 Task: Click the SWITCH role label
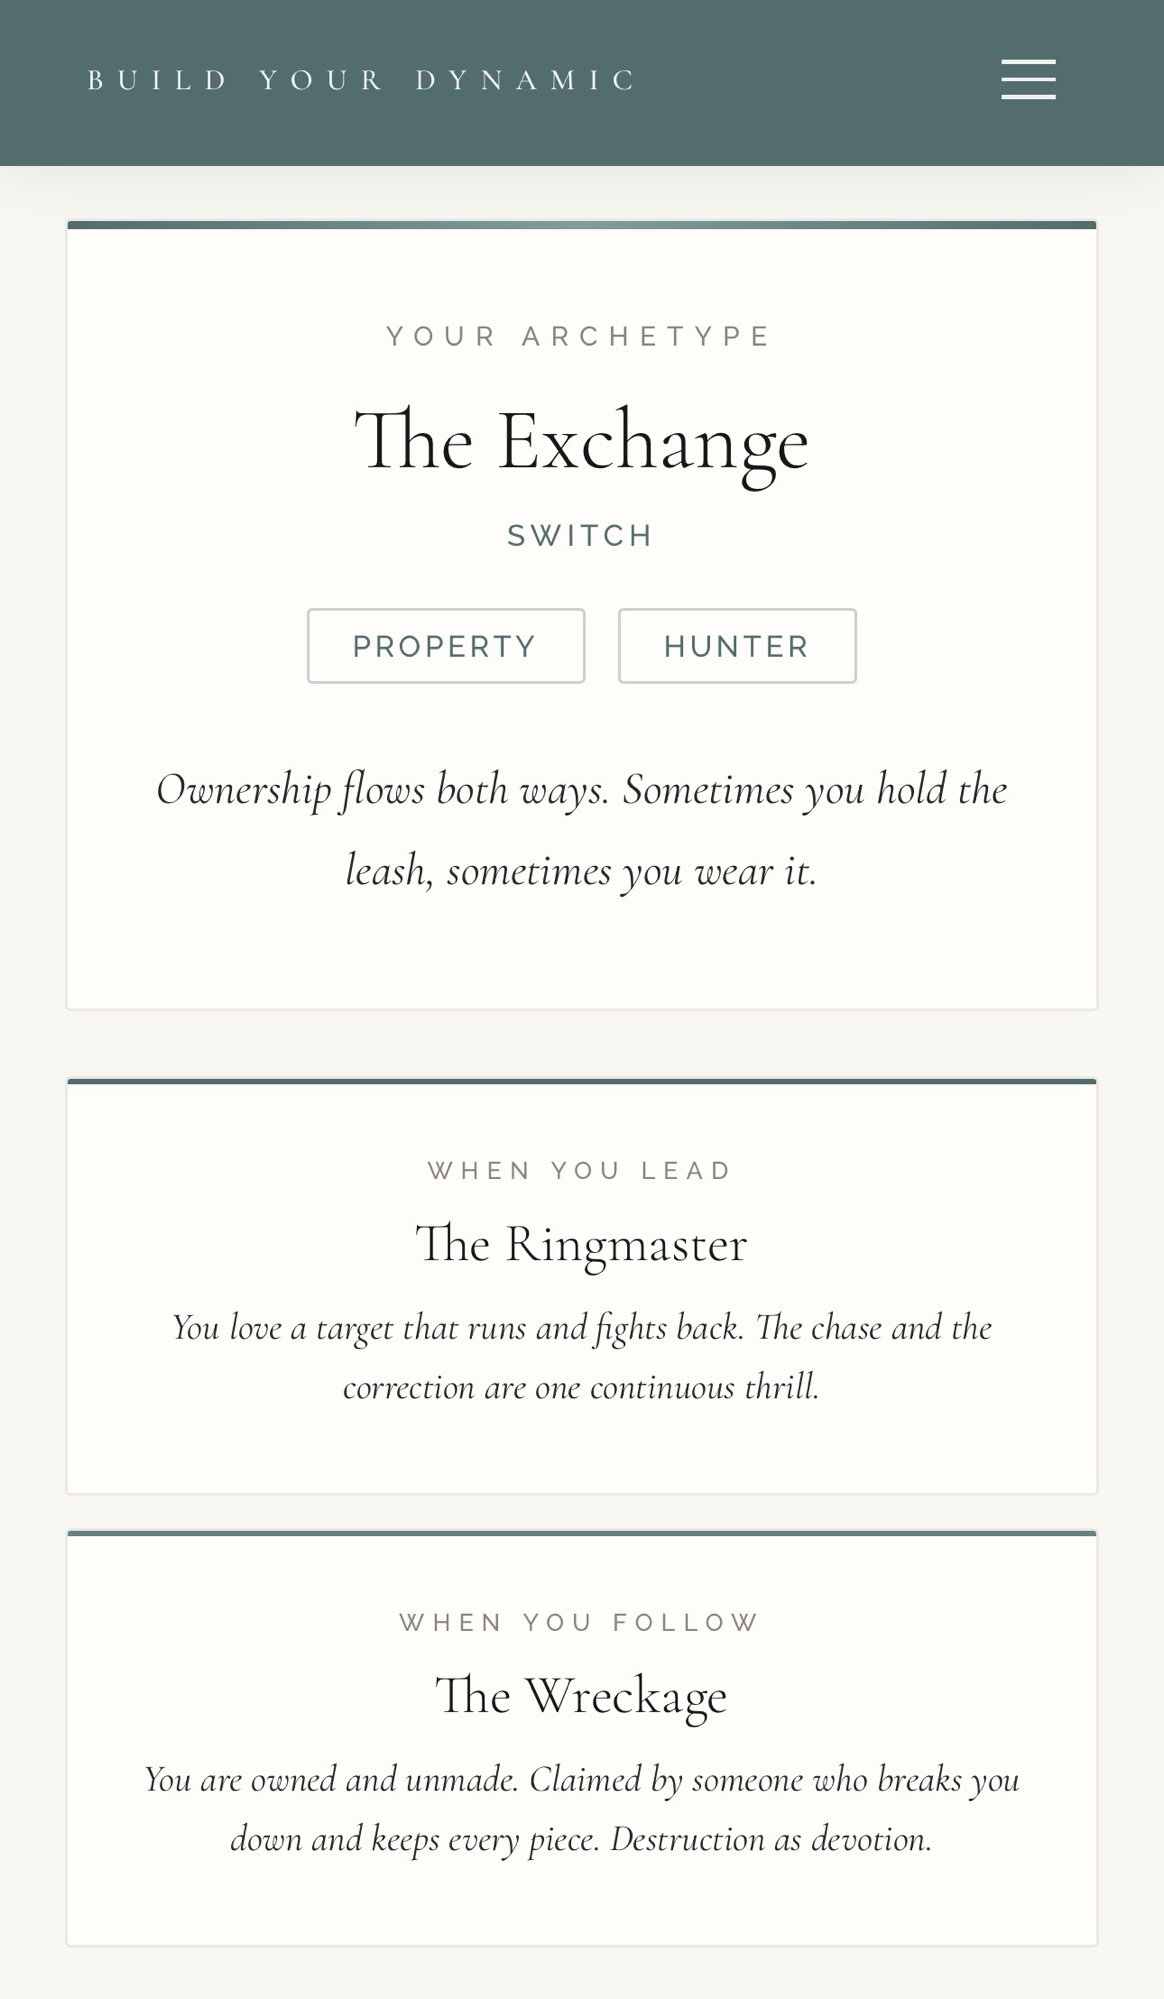[581, 536]
